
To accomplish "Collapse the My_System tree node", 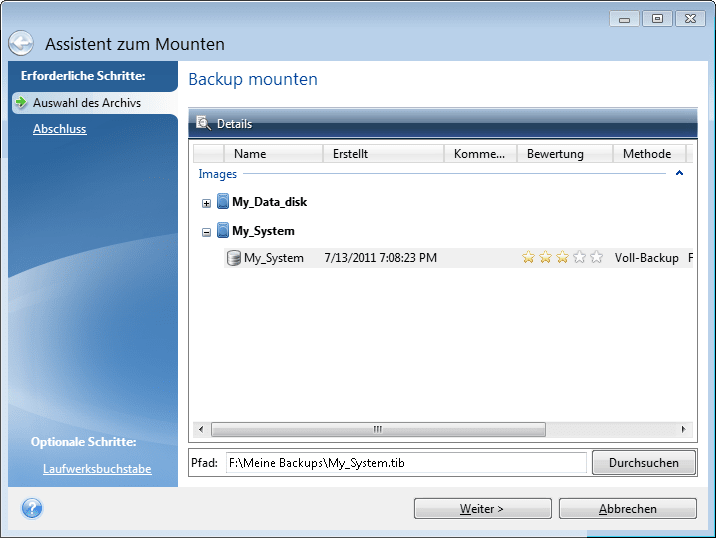I will [x=207, y=232].
